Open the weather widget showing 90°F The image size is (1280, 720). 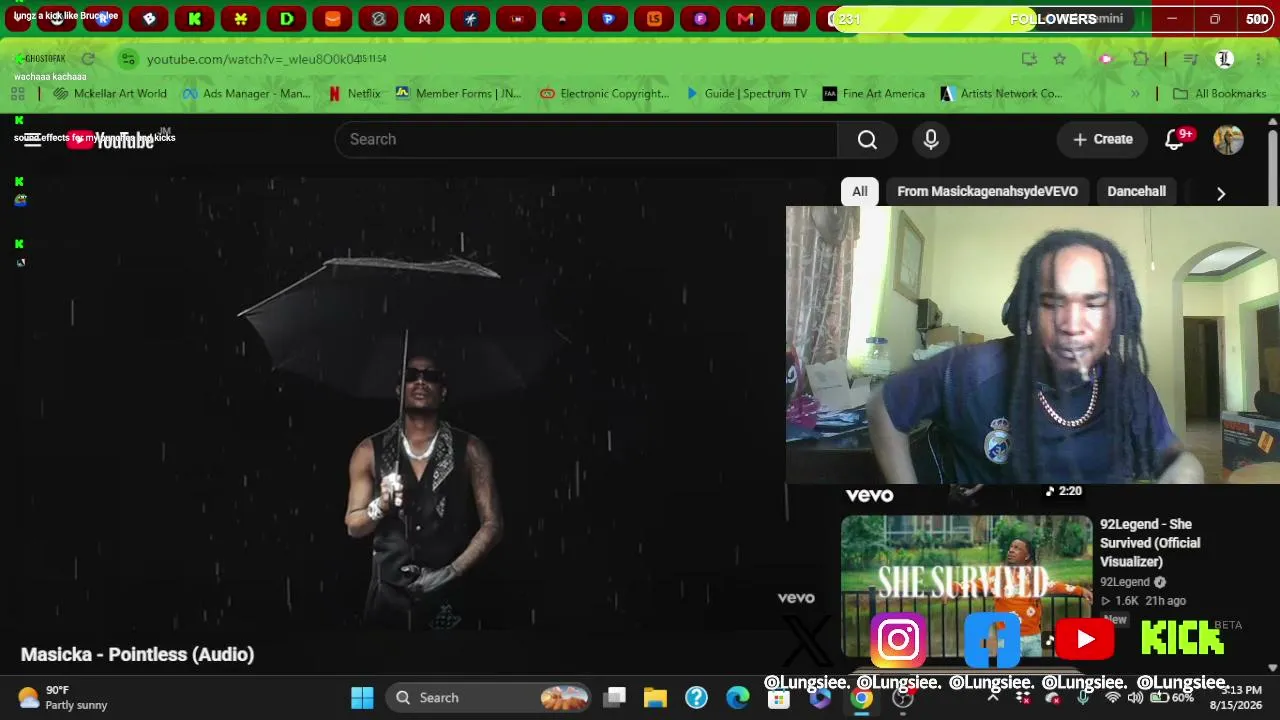[62, 697]
